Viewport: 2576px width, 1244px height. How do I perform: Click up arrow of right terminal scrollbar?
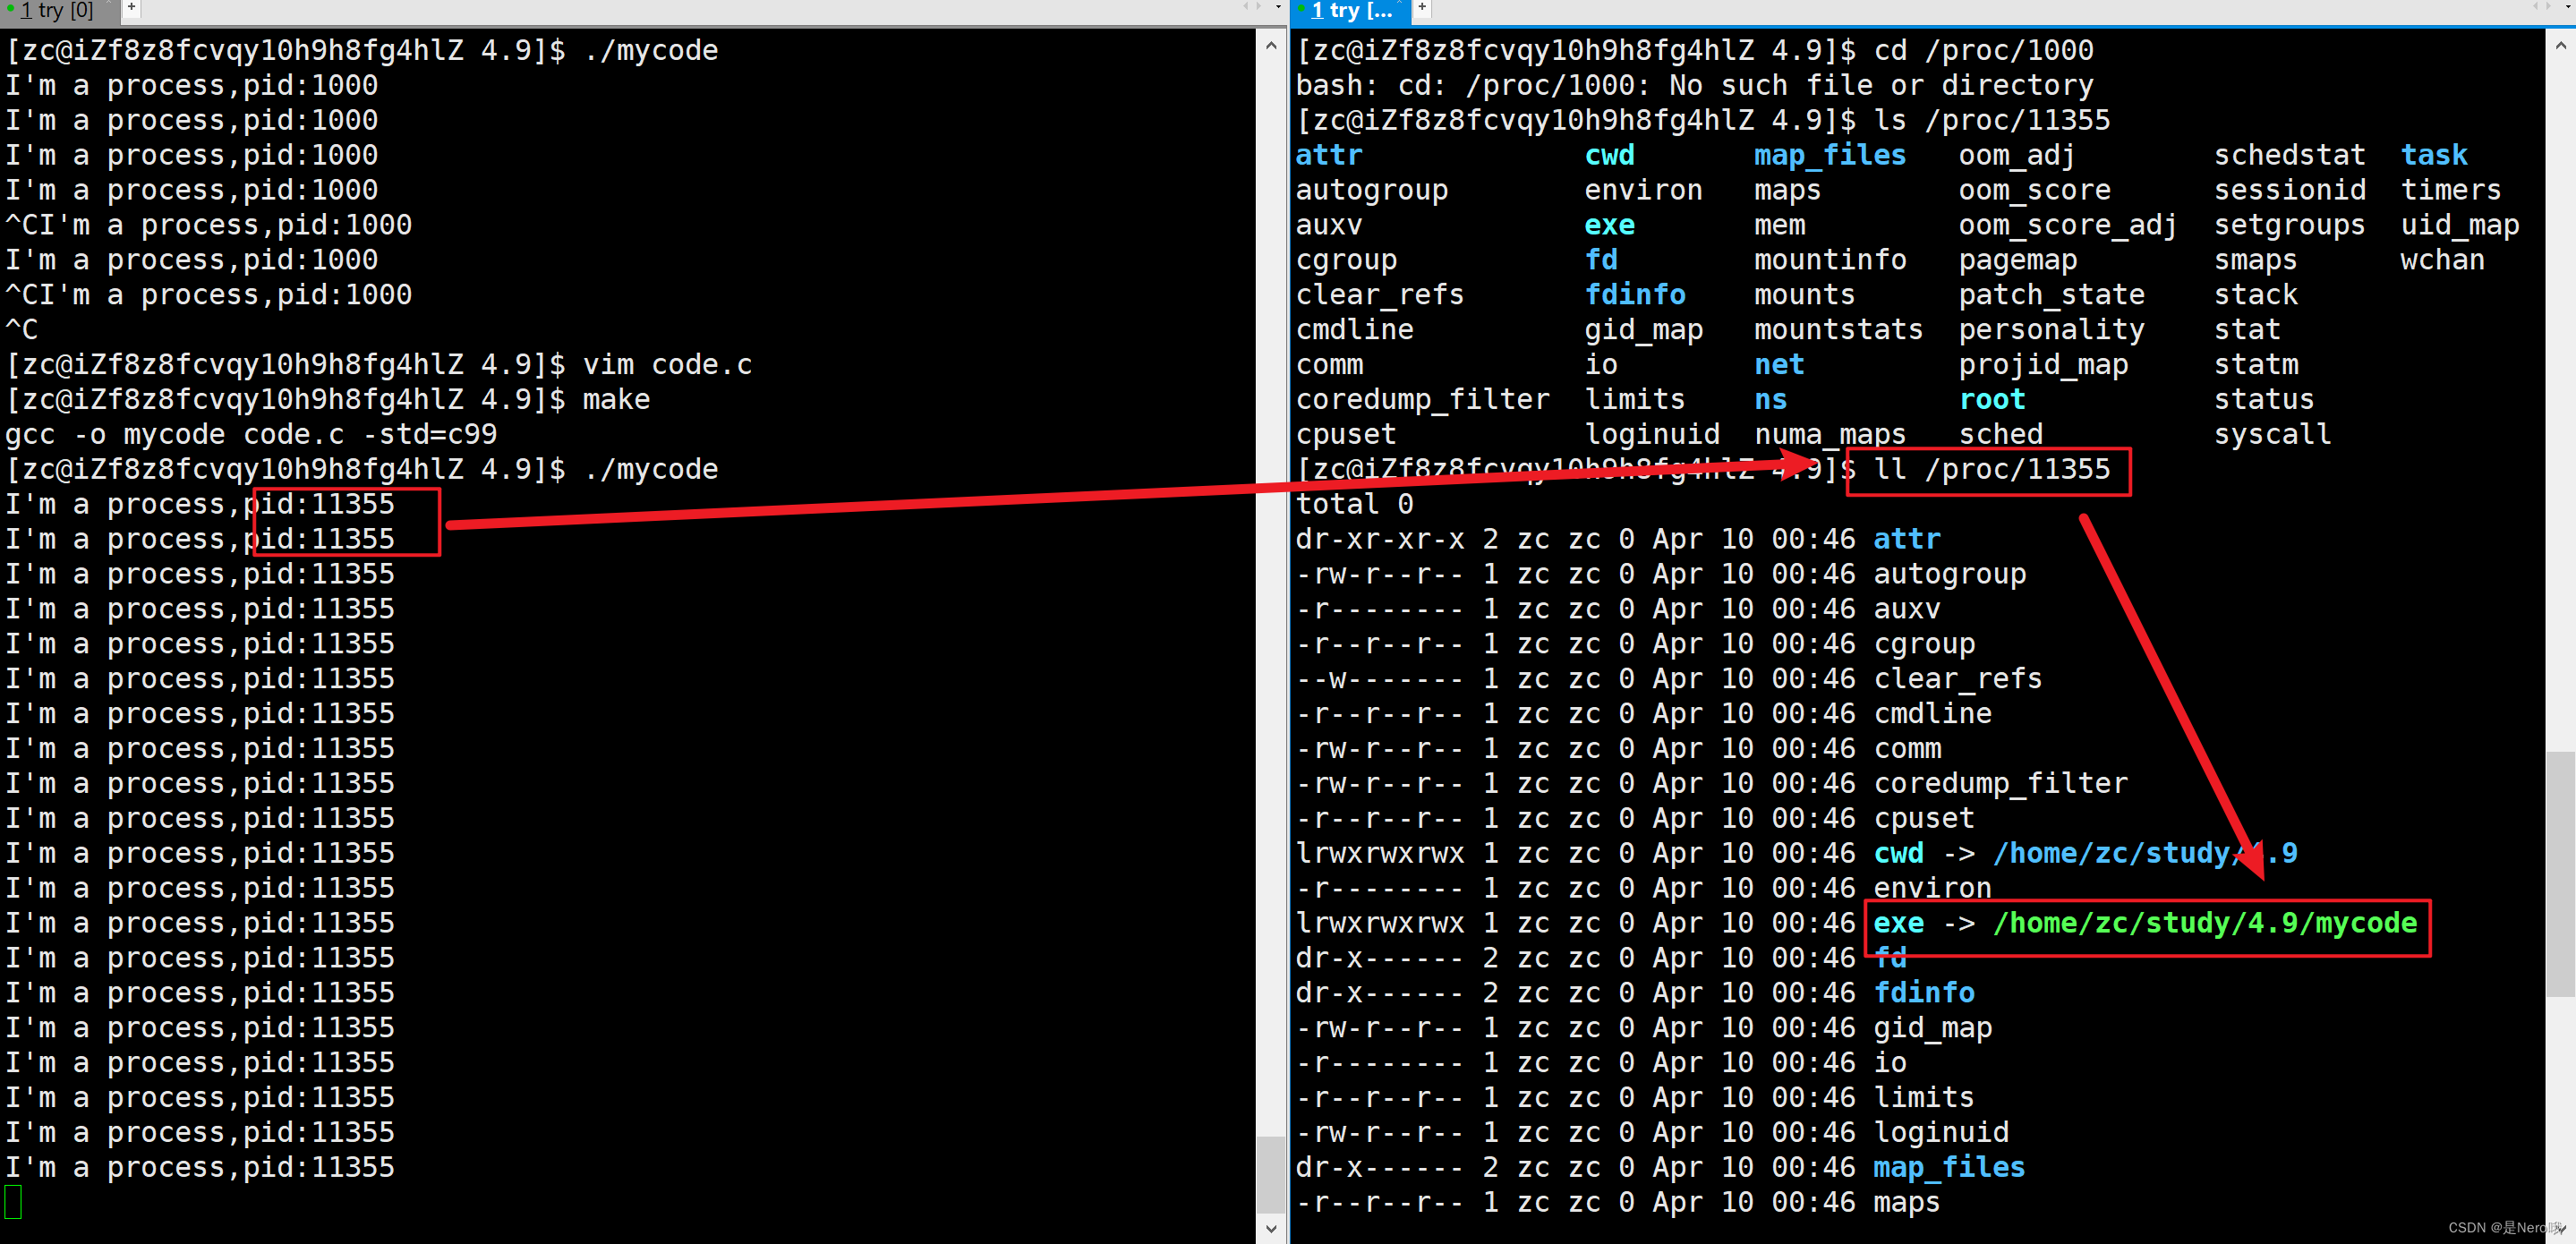(2560, 46)
